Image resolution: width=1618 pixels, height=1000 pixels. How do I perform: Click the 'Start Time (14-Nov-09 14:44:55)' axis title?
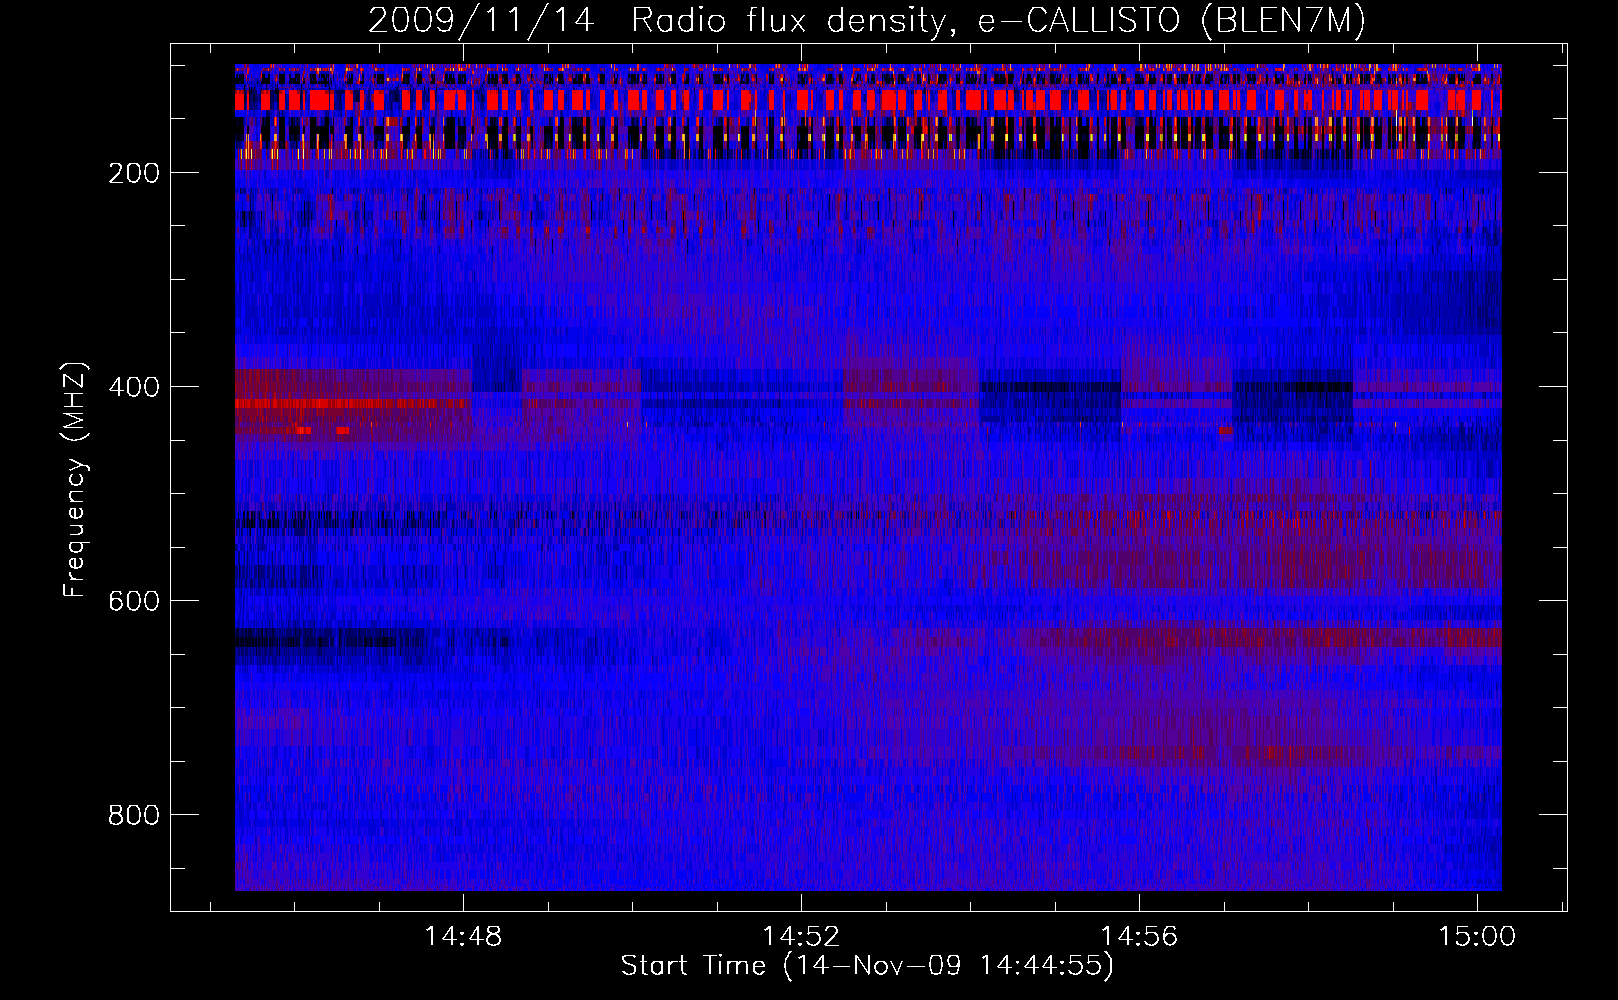click(867, 966)
